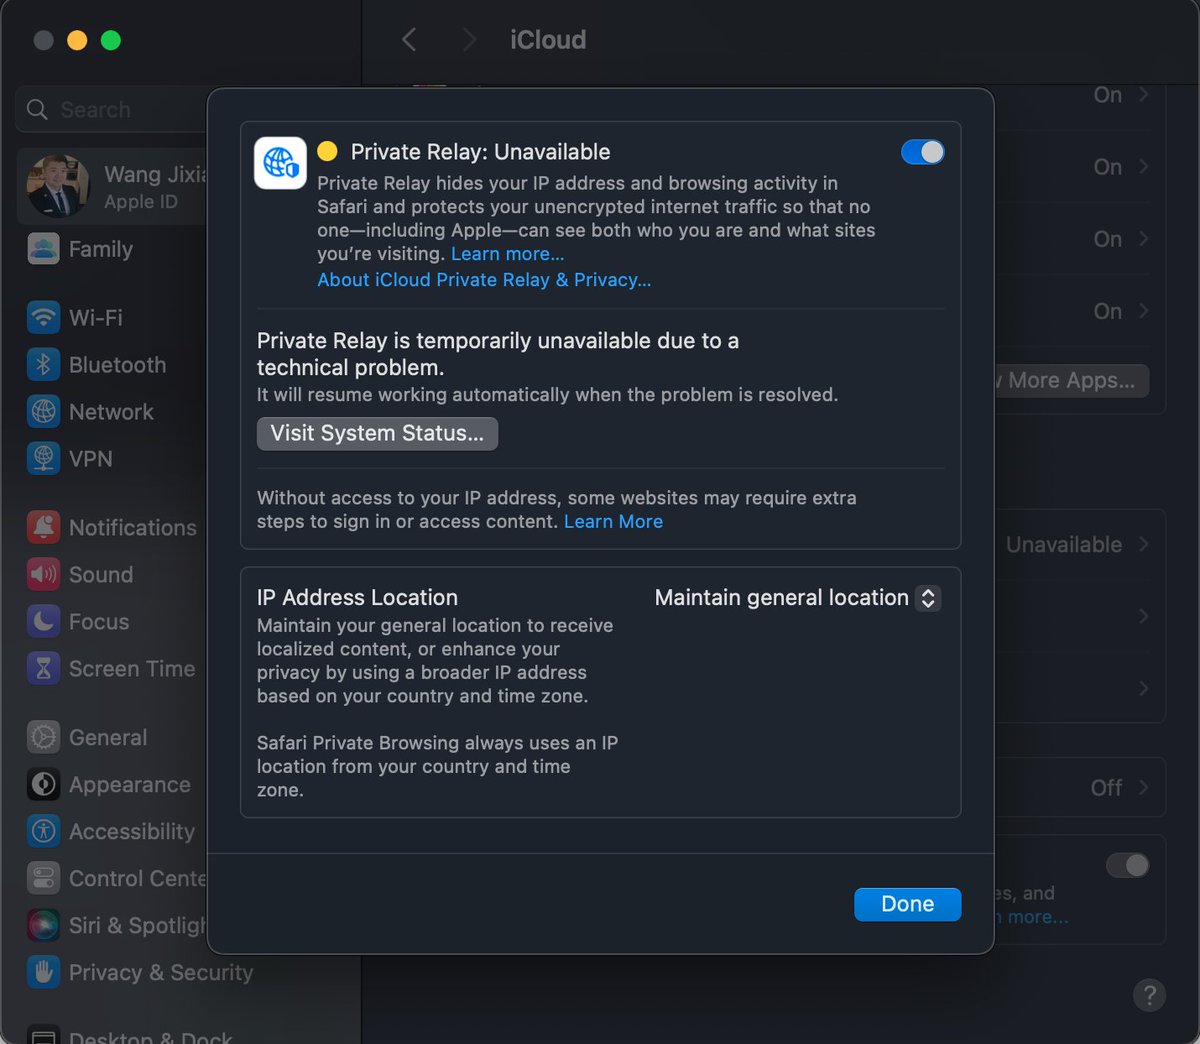Screen dimensions: 1200x1044
Task: Open Wi-Fi settings icon
Action: pos(43,317)
